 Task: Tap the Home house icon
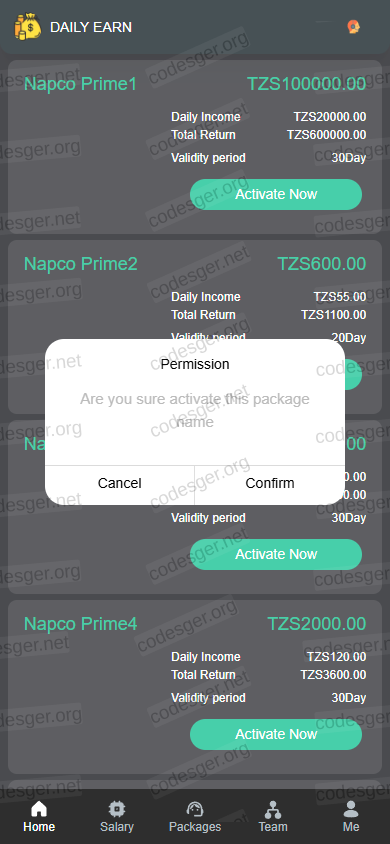pyautogui.click(x=39, y=809)
